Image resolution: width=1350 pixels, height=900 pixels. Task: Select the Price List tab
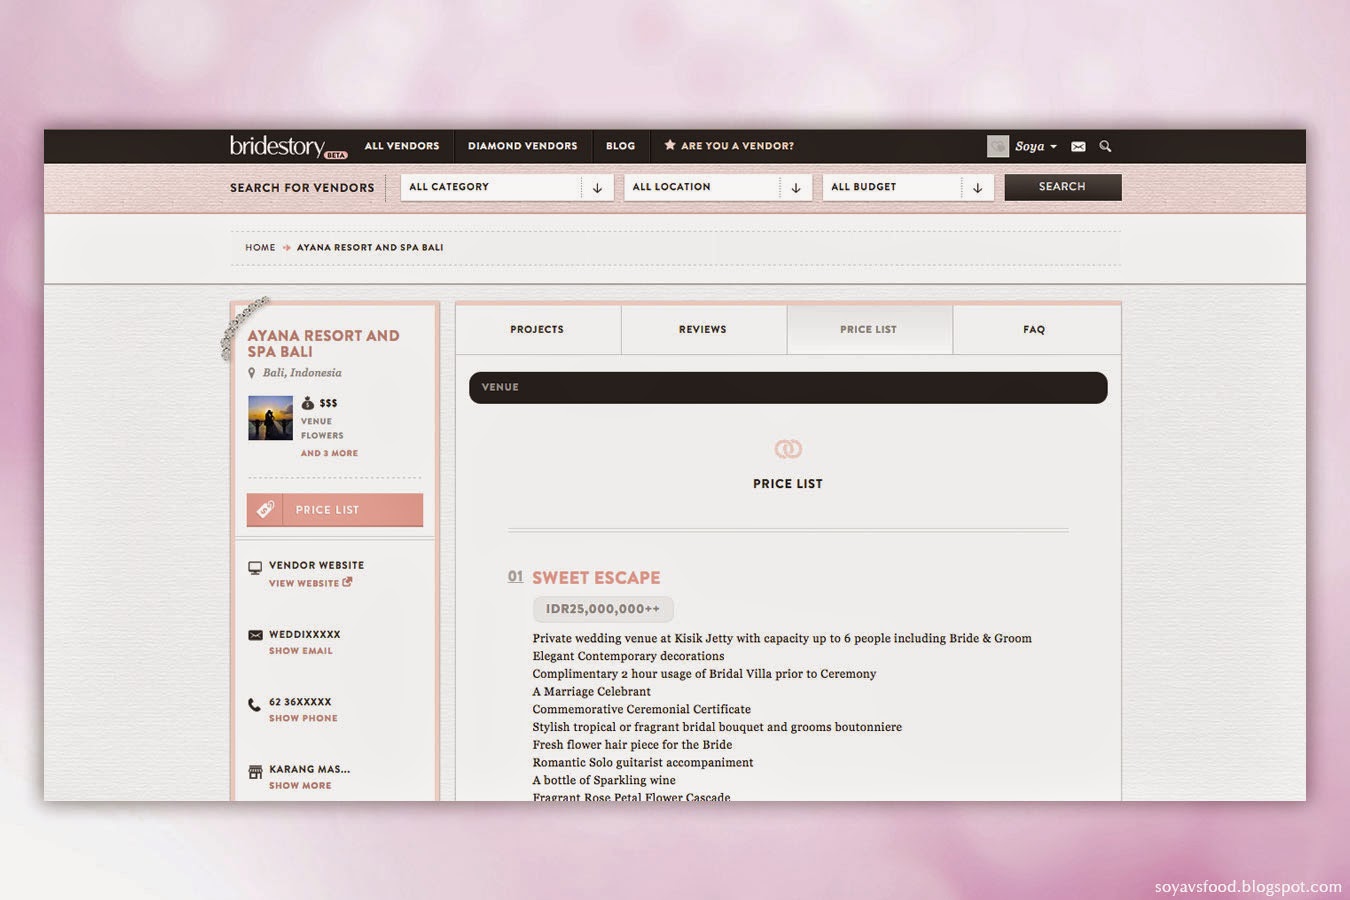point(869,329)
